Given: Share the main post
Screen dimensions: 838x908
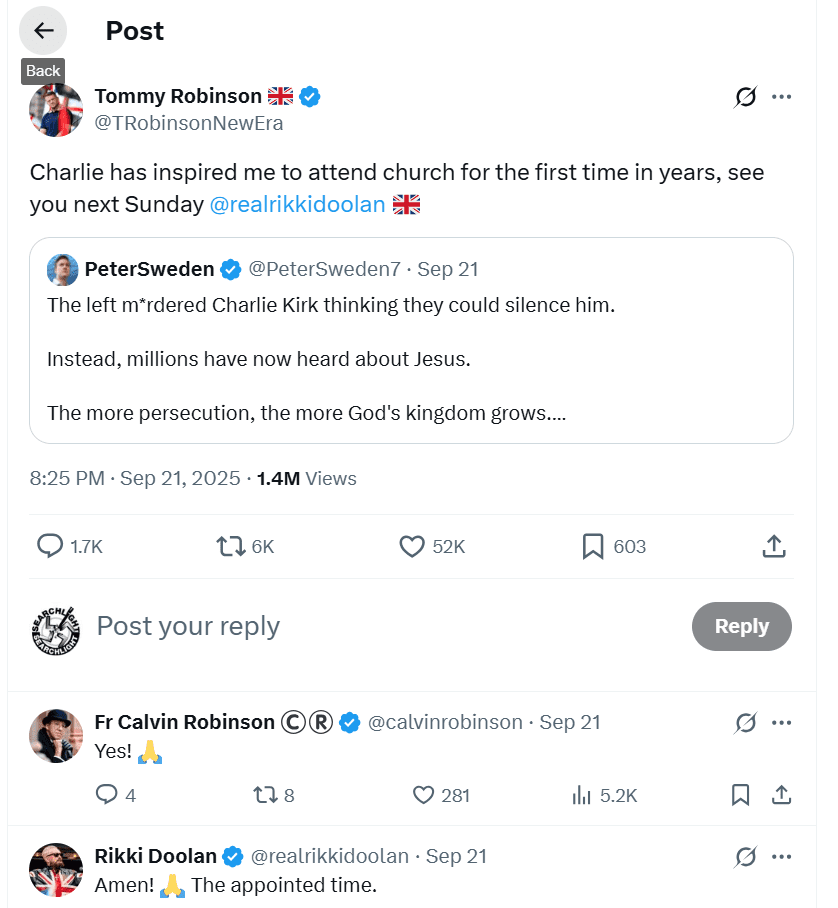Looking at the screenshot, I should coord(773,546).
